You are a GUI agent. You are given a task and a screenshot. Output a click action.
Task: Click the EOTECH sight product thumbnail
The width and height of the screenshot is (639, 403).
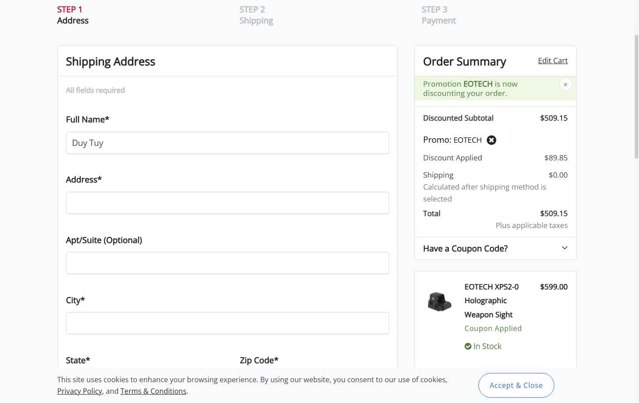439,301
